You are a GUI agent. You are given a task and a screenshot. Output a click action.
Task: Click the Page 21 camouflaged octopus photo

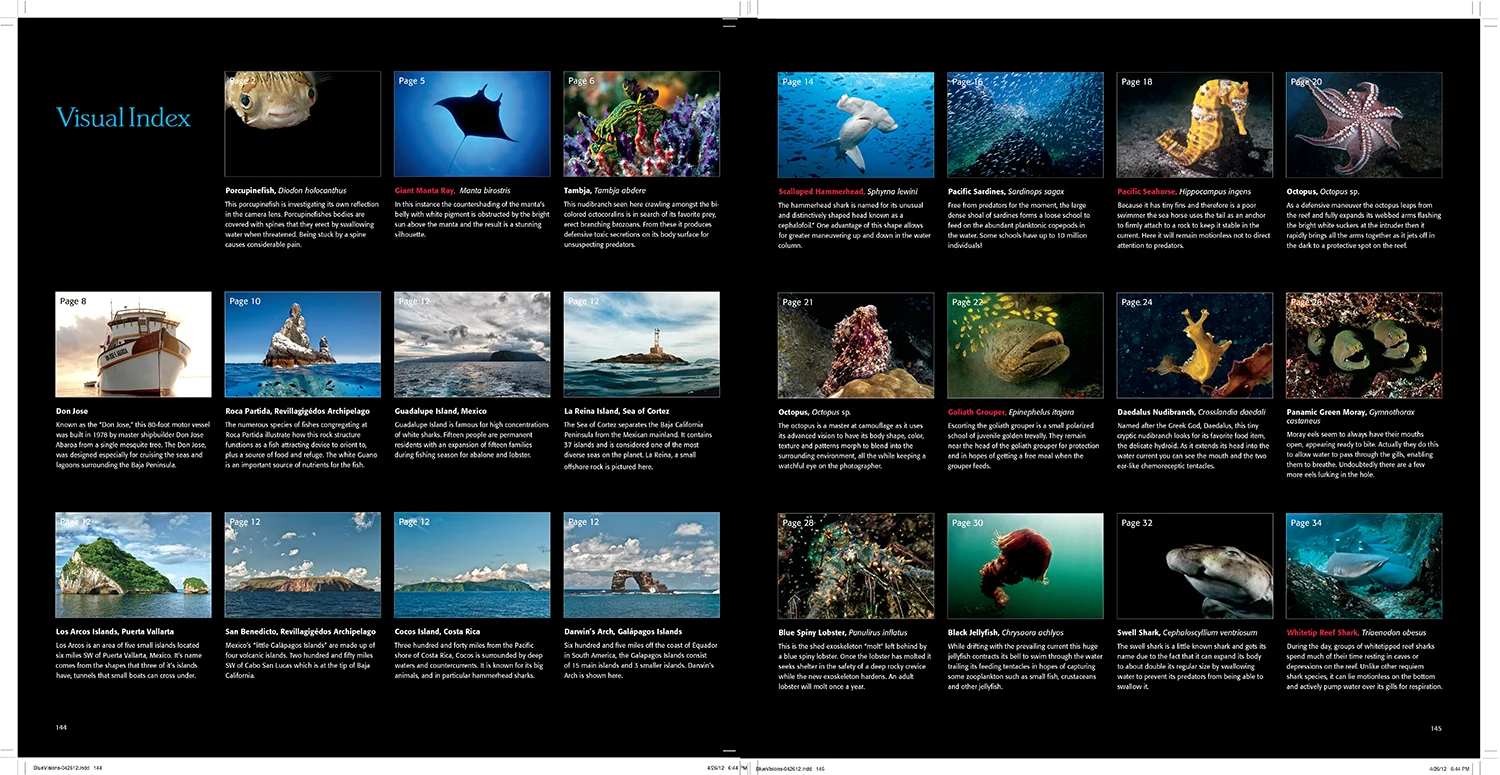pyautogui.click(x=856, y=344)
